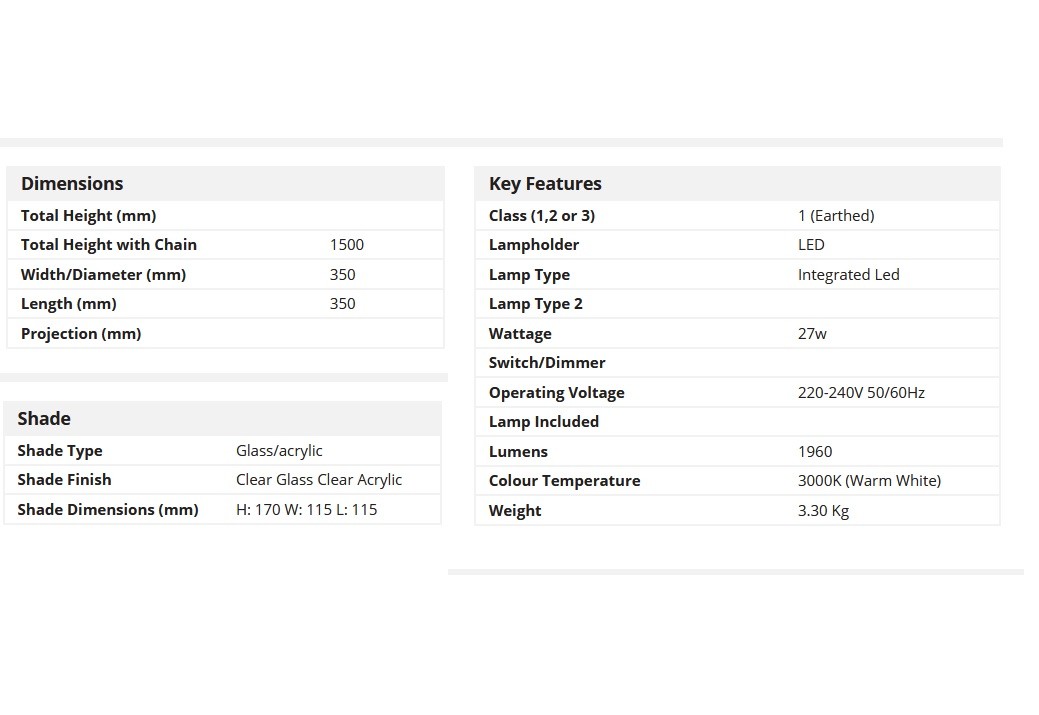
Task: Click the Class (1,2 or 3) label
Action: tap(542, 215)
